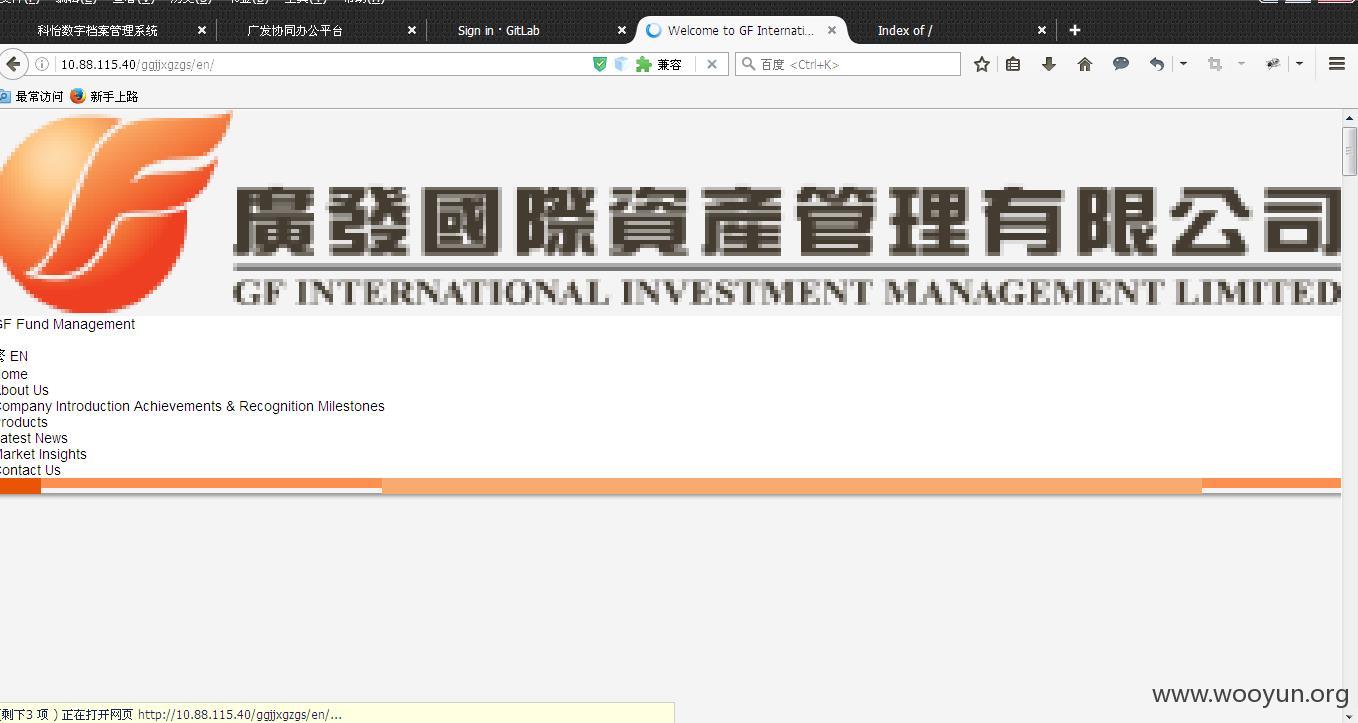
Task: Switch to the Sign in · GitLab tab
Action: pyautogui.click(x=499, y=31)
